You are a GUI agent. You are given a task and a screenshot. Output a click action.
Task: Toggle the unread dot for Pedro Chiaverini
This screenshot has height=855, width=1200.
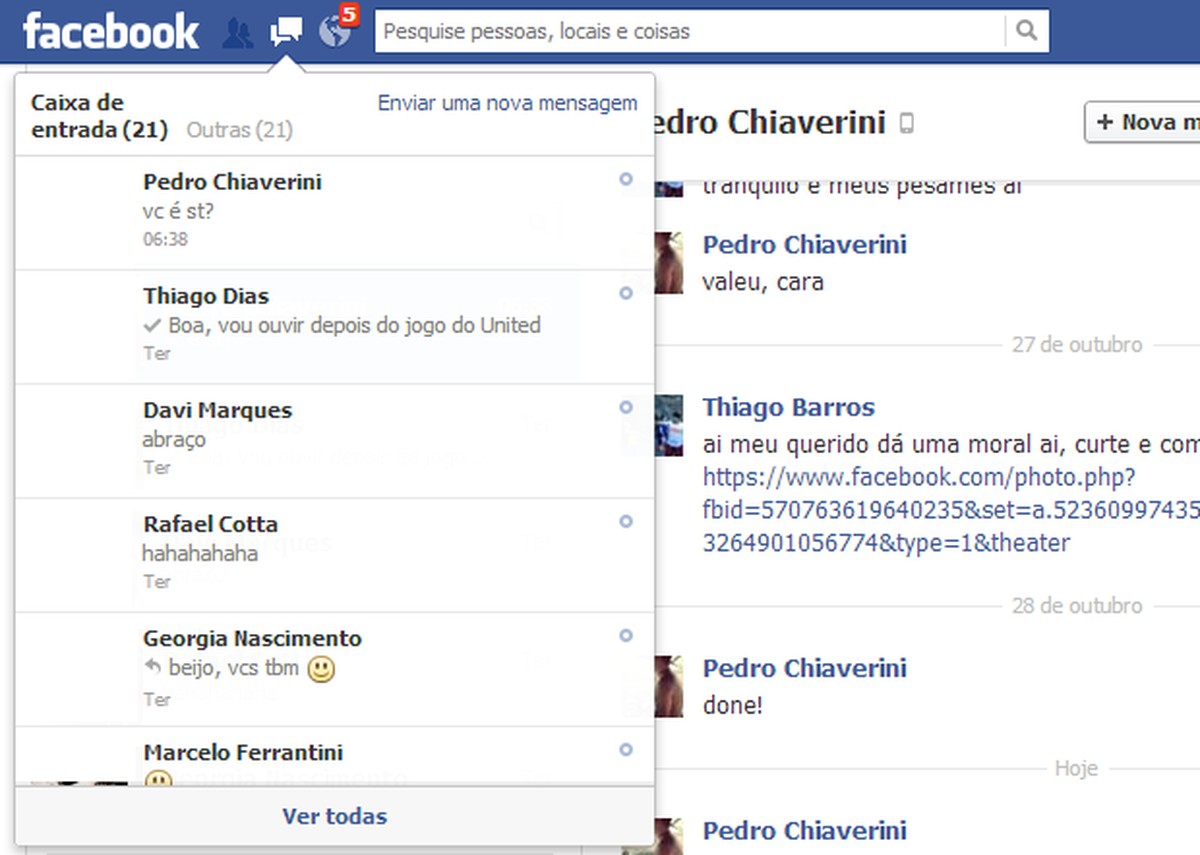click(626, 180)
